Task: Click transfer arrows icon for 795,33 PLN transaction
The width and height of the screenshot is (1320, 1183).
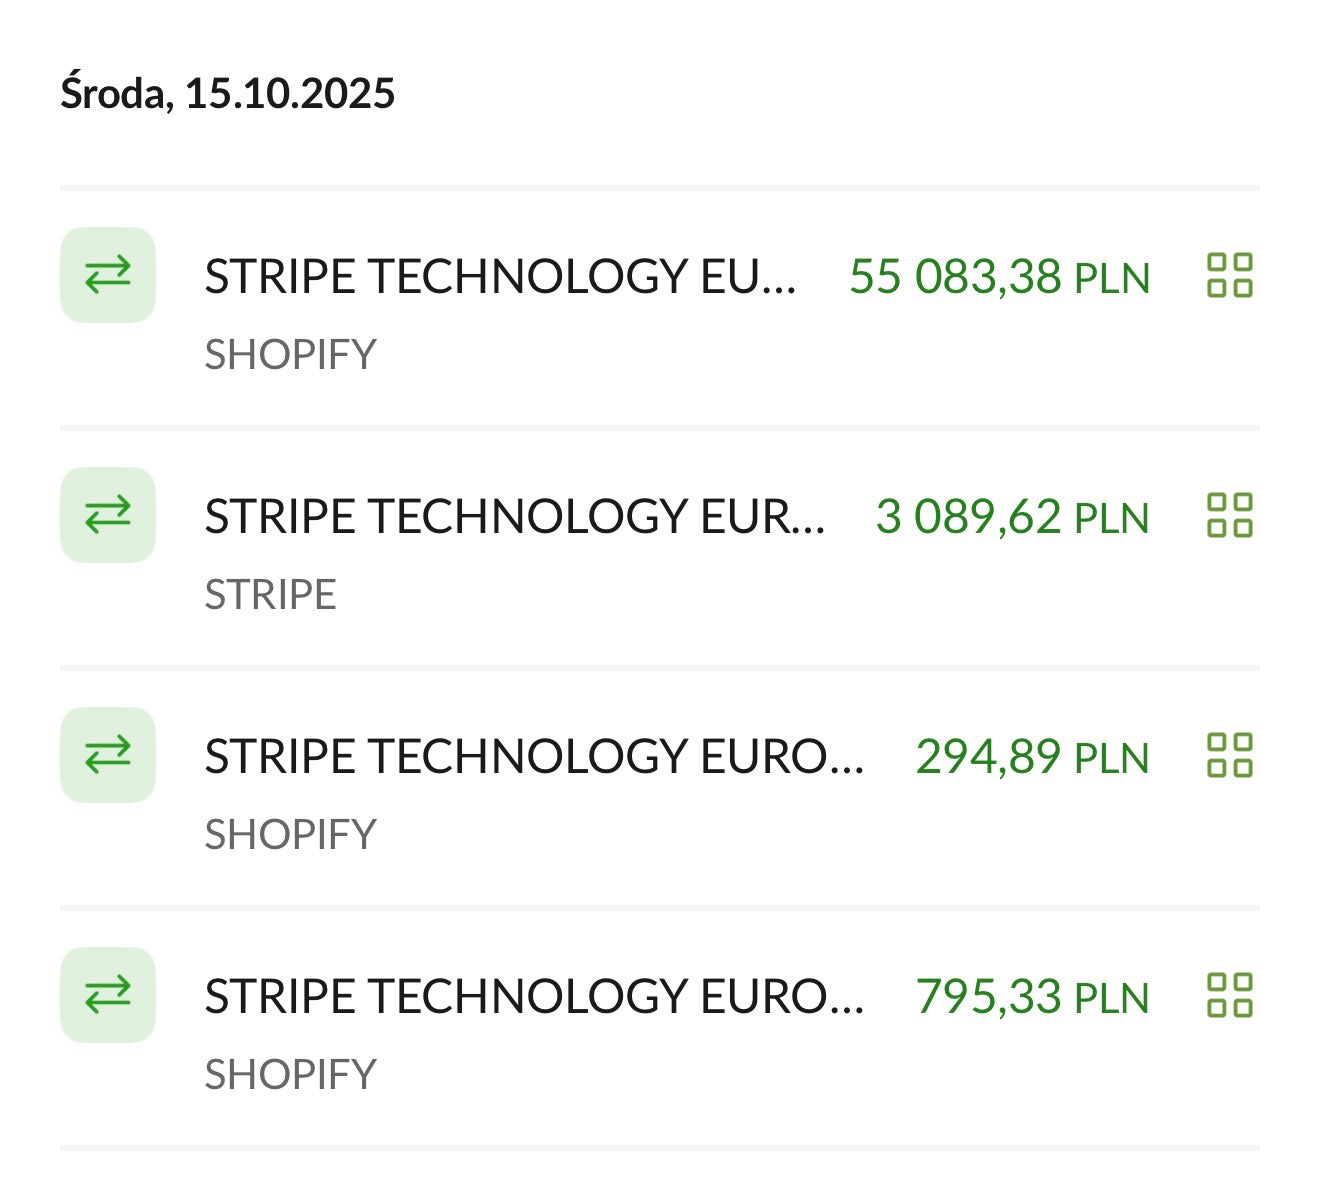Action: [108, 995]
